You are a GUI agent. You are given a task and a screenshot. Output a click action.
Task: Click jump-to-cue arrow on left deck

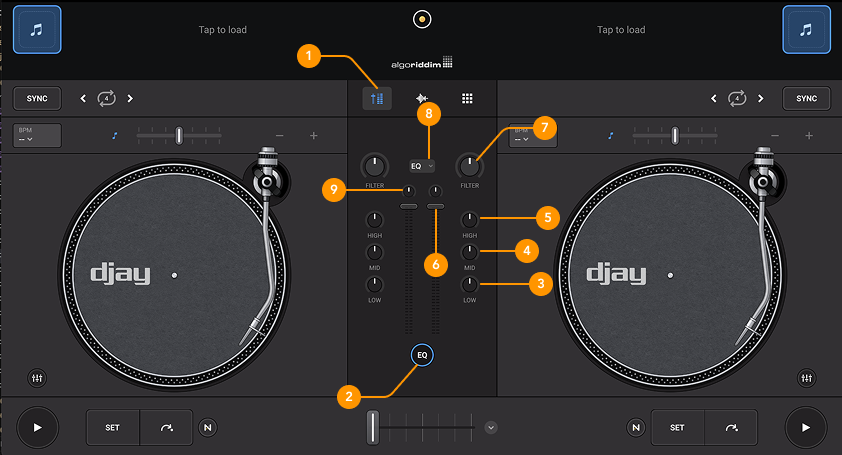166,428
